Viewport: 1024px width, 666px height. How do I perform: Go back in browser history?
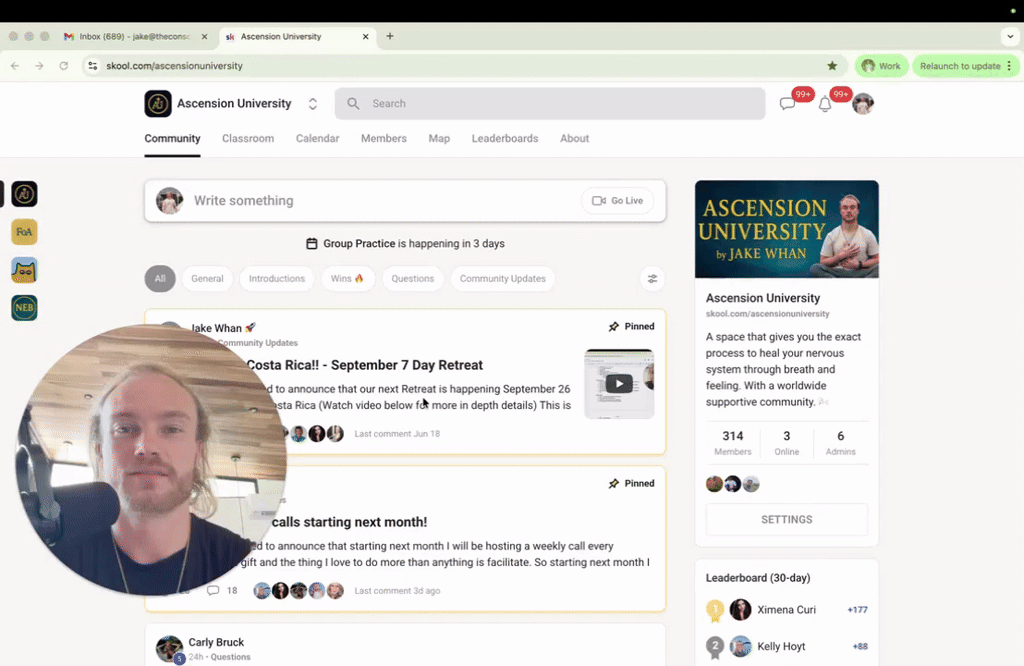click(x=15, y=66)
